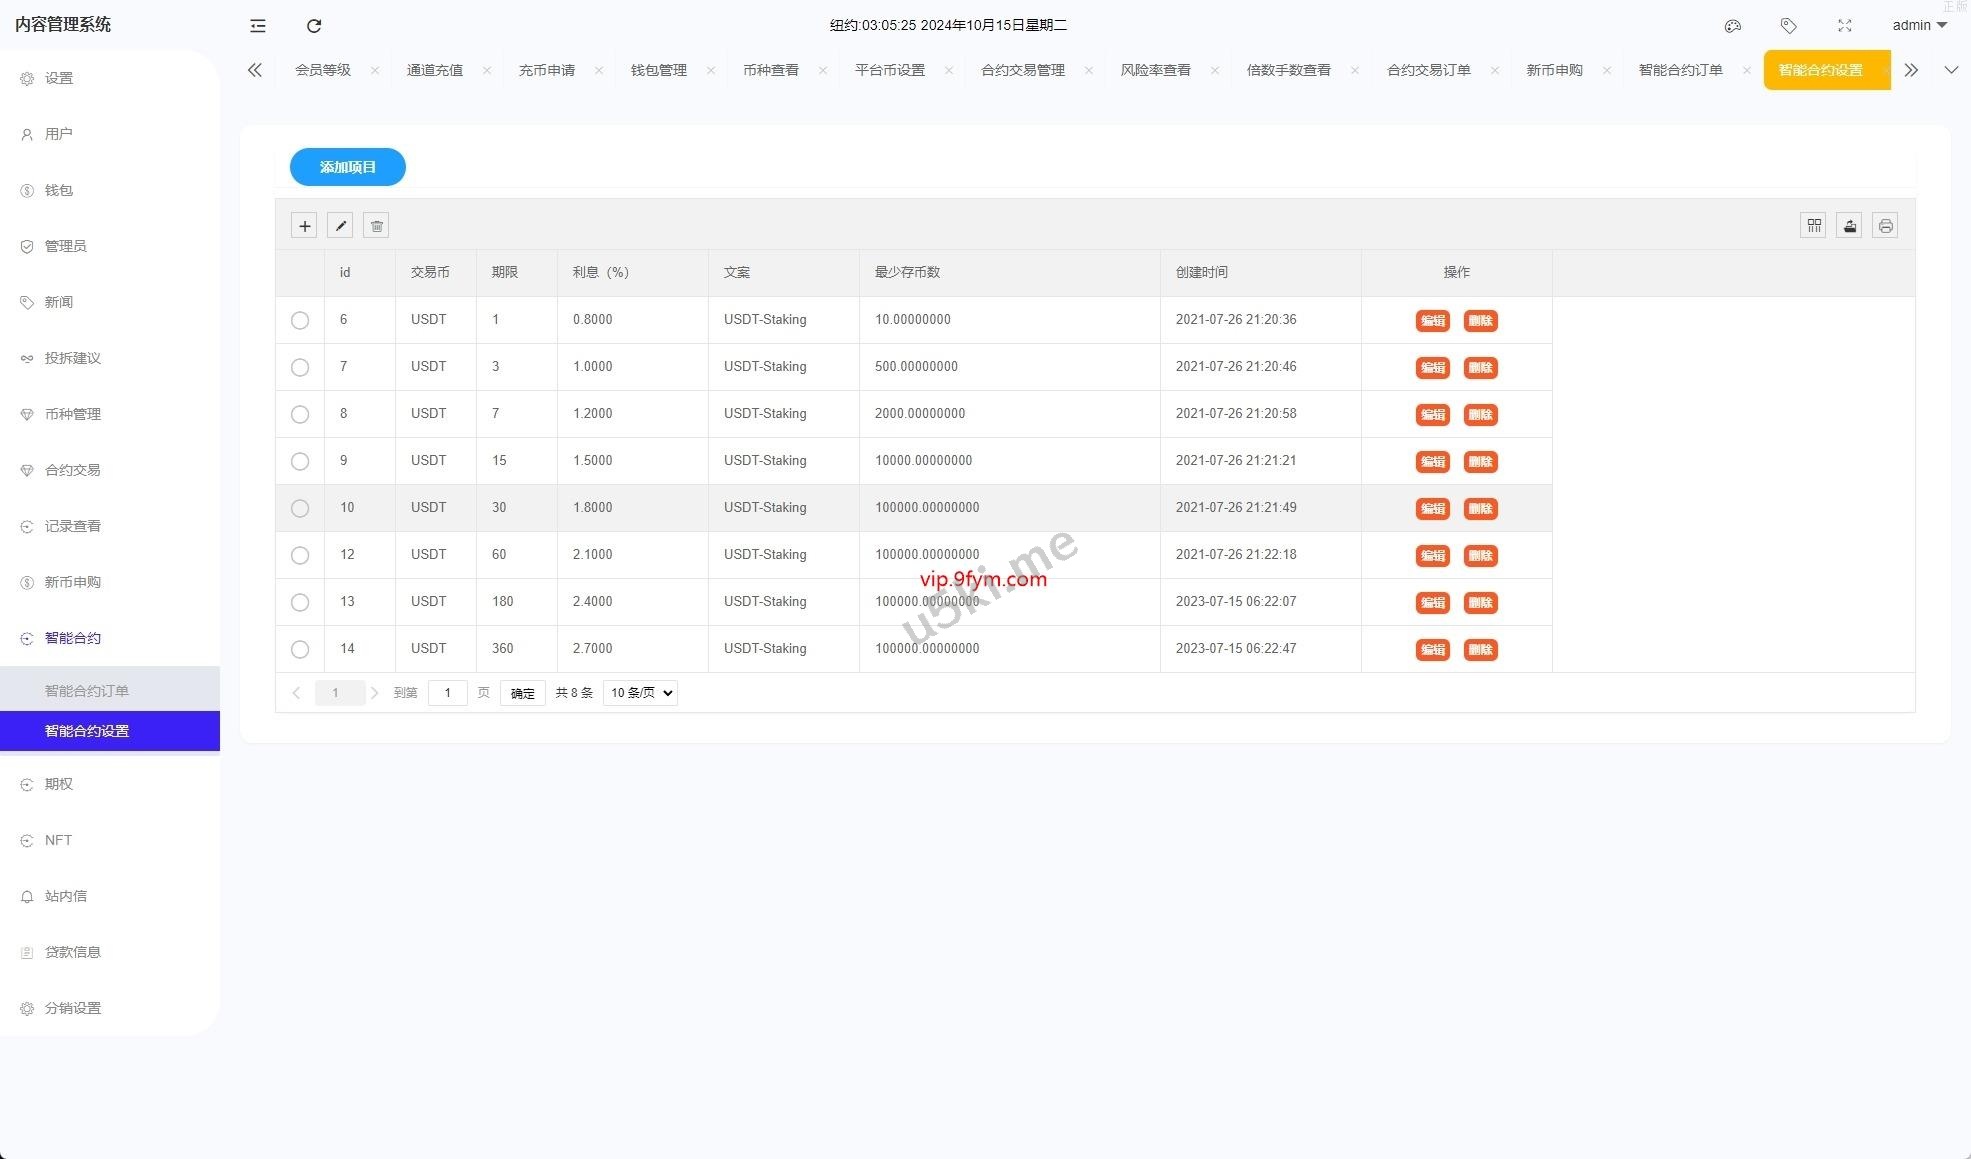Click the refresh icon in top header
1971x1159 pixels.
(x=314, y=26)
